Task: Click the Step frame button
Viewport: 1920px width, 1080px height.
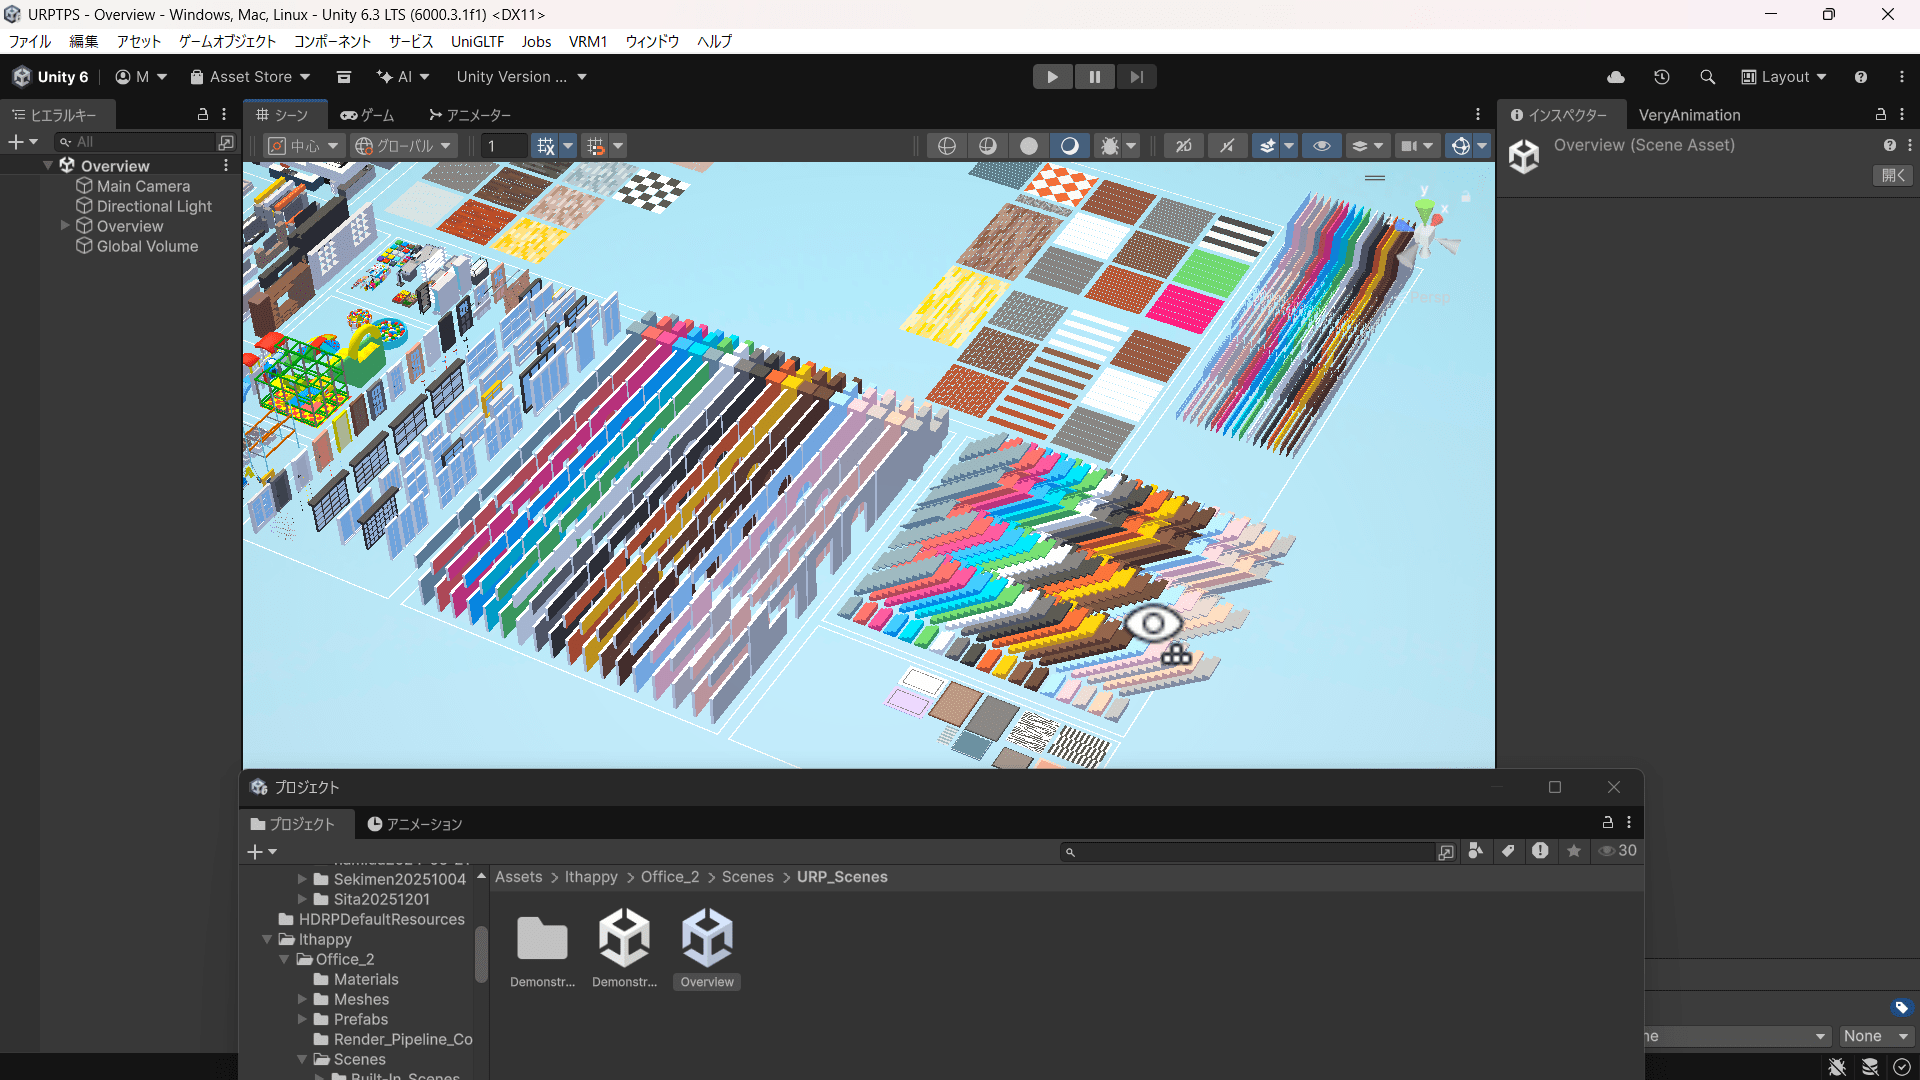Action: [x=1136, y=77]
